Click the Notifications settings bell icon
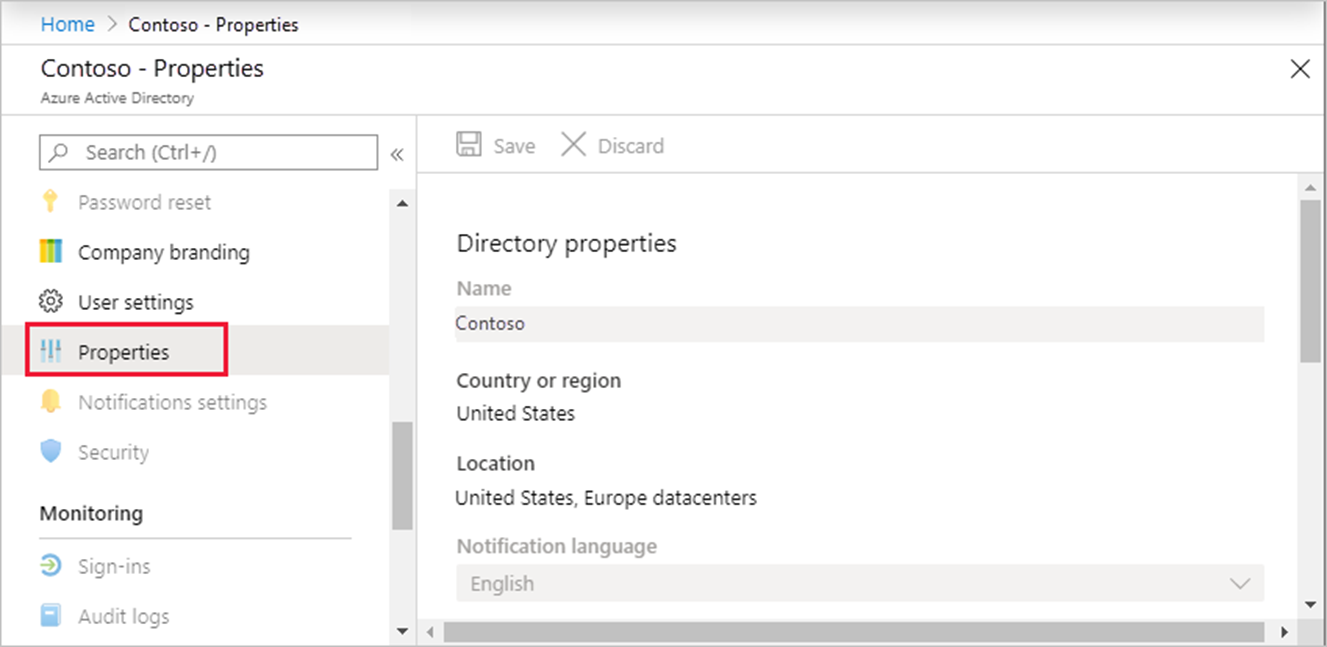 coord(50,402)
